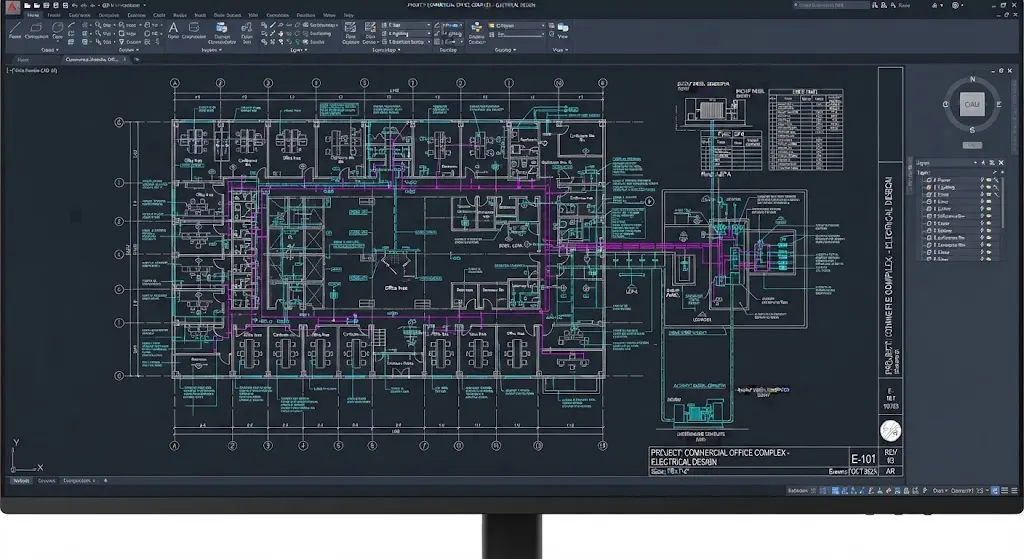Click the search box in title bar

pyautogui.click(x=831, y=5)
